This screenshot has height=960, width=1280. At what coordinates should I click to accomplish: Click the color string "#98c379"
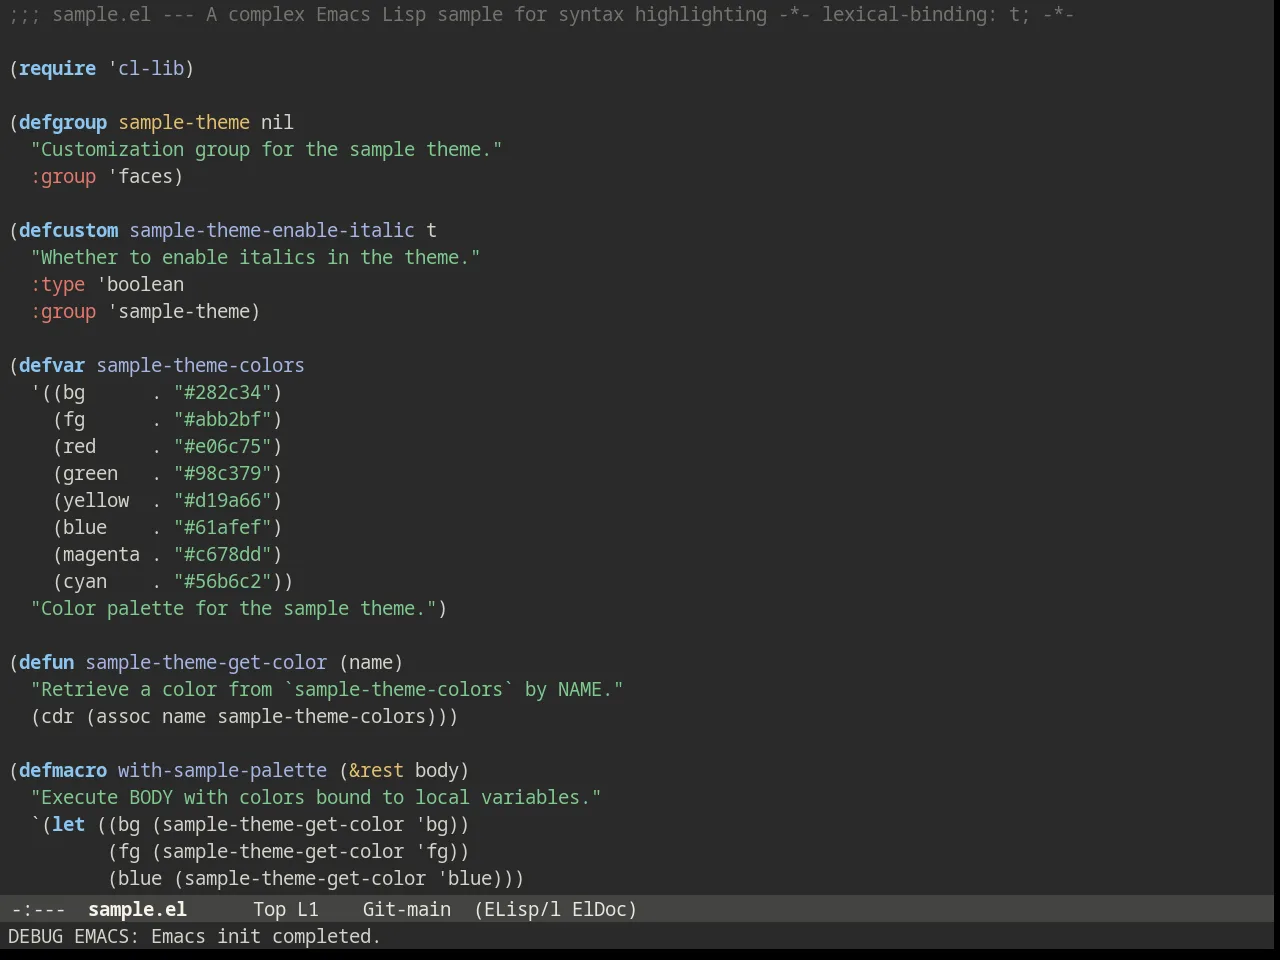223,473
